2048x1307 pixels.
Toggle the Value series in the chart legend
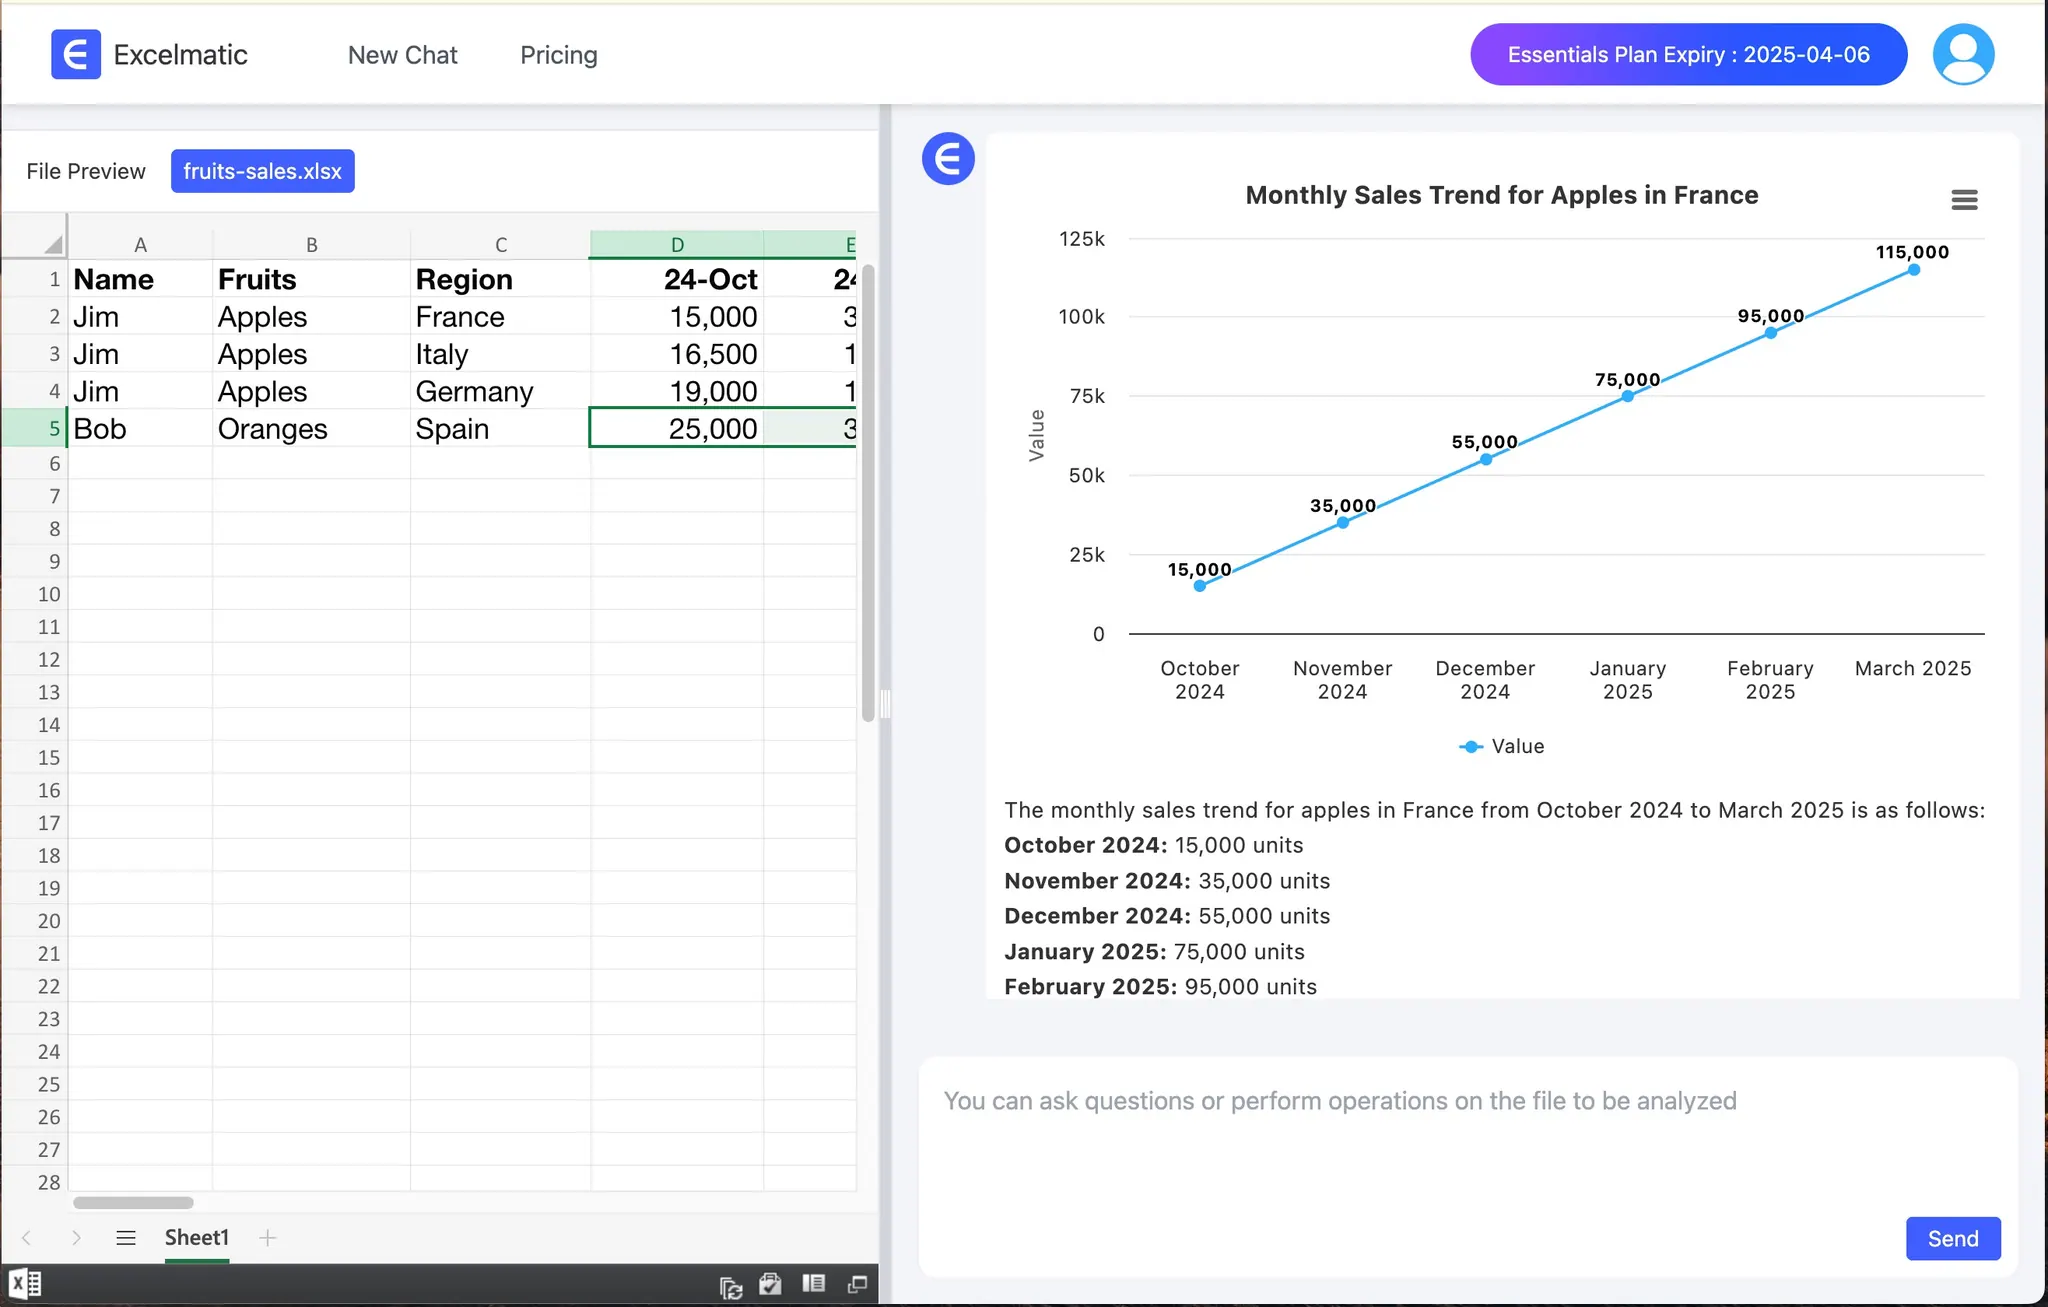[x=1502, y=746]
